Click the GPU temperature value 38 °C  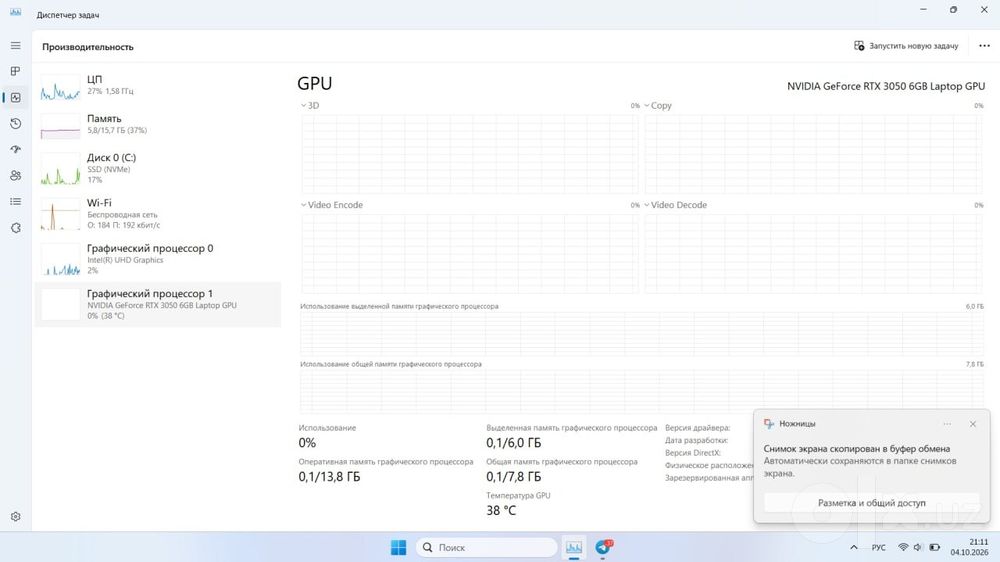(501, 510)
